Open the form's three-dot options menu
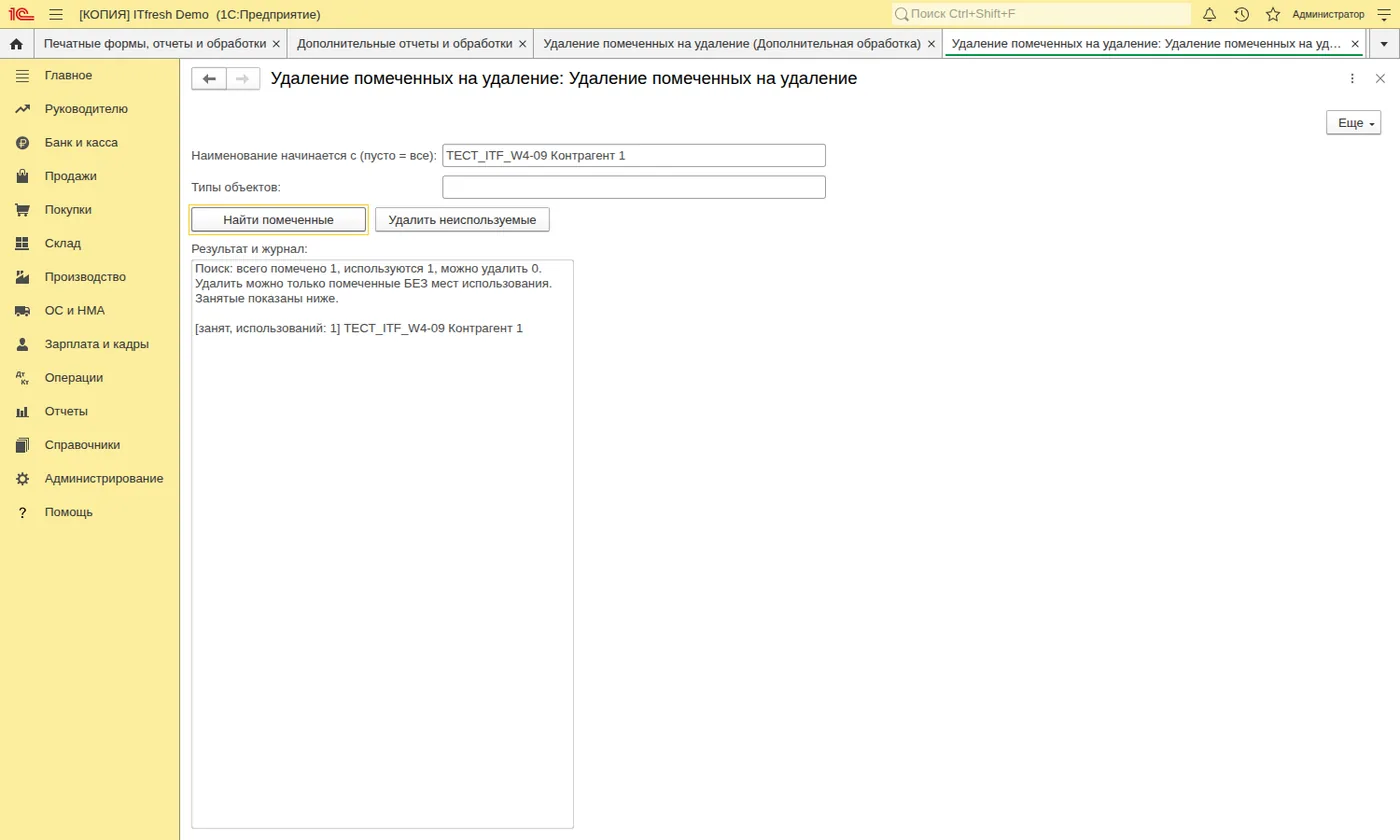The image size is (1400, 840). coord(1352,79)
